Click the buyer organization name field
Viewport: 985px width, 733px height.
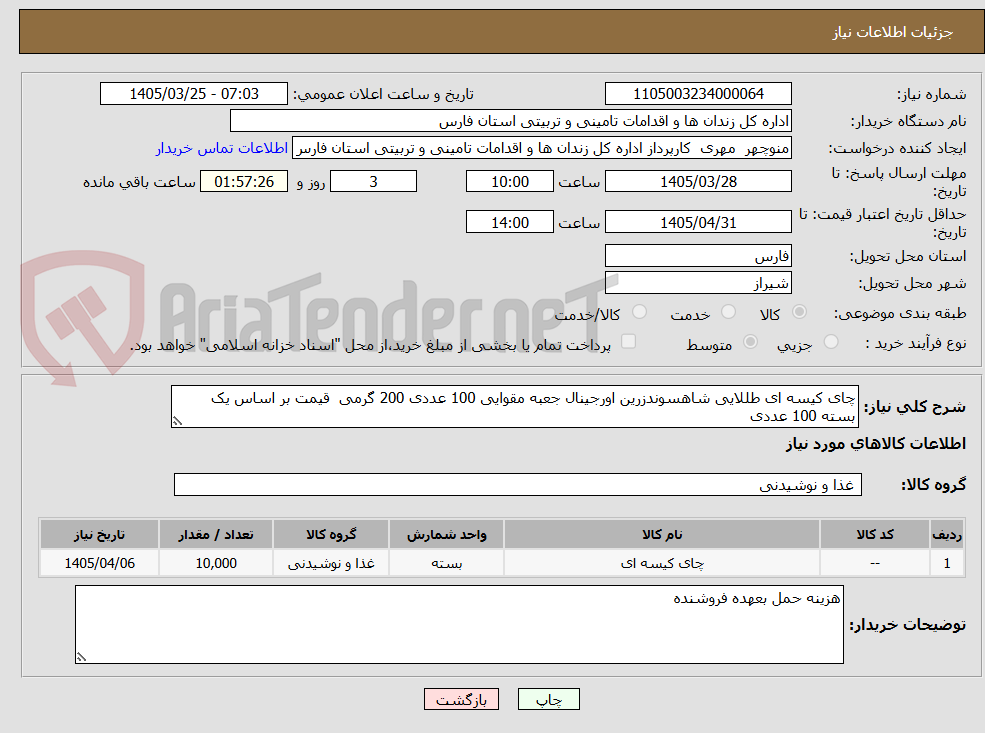click(x=511, y=121)
